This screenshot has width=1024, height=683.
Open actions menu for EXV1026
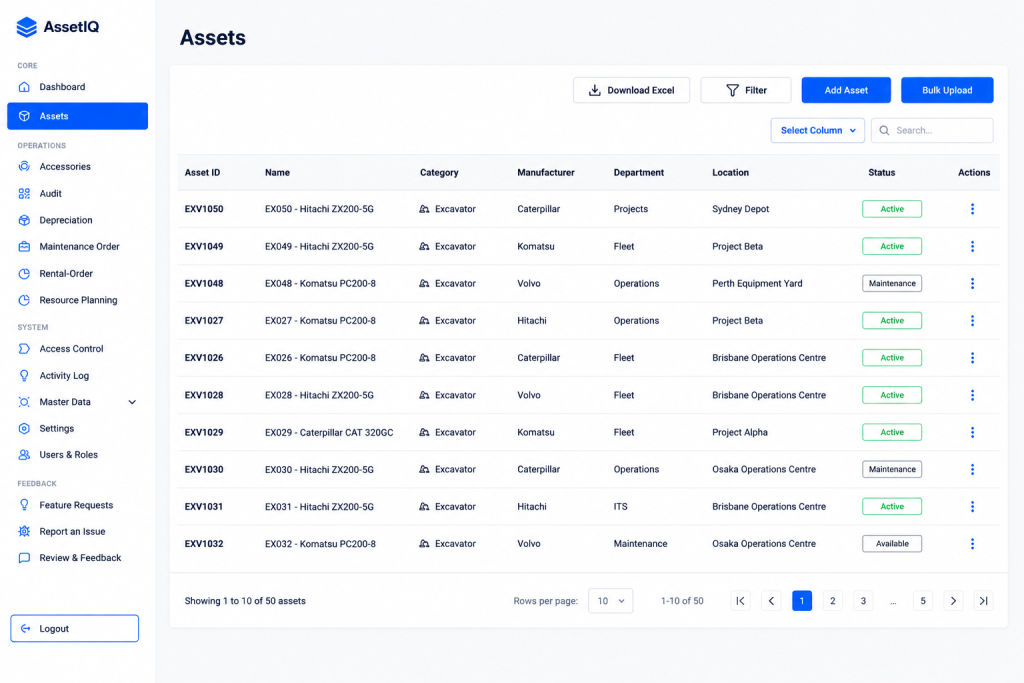972,358
